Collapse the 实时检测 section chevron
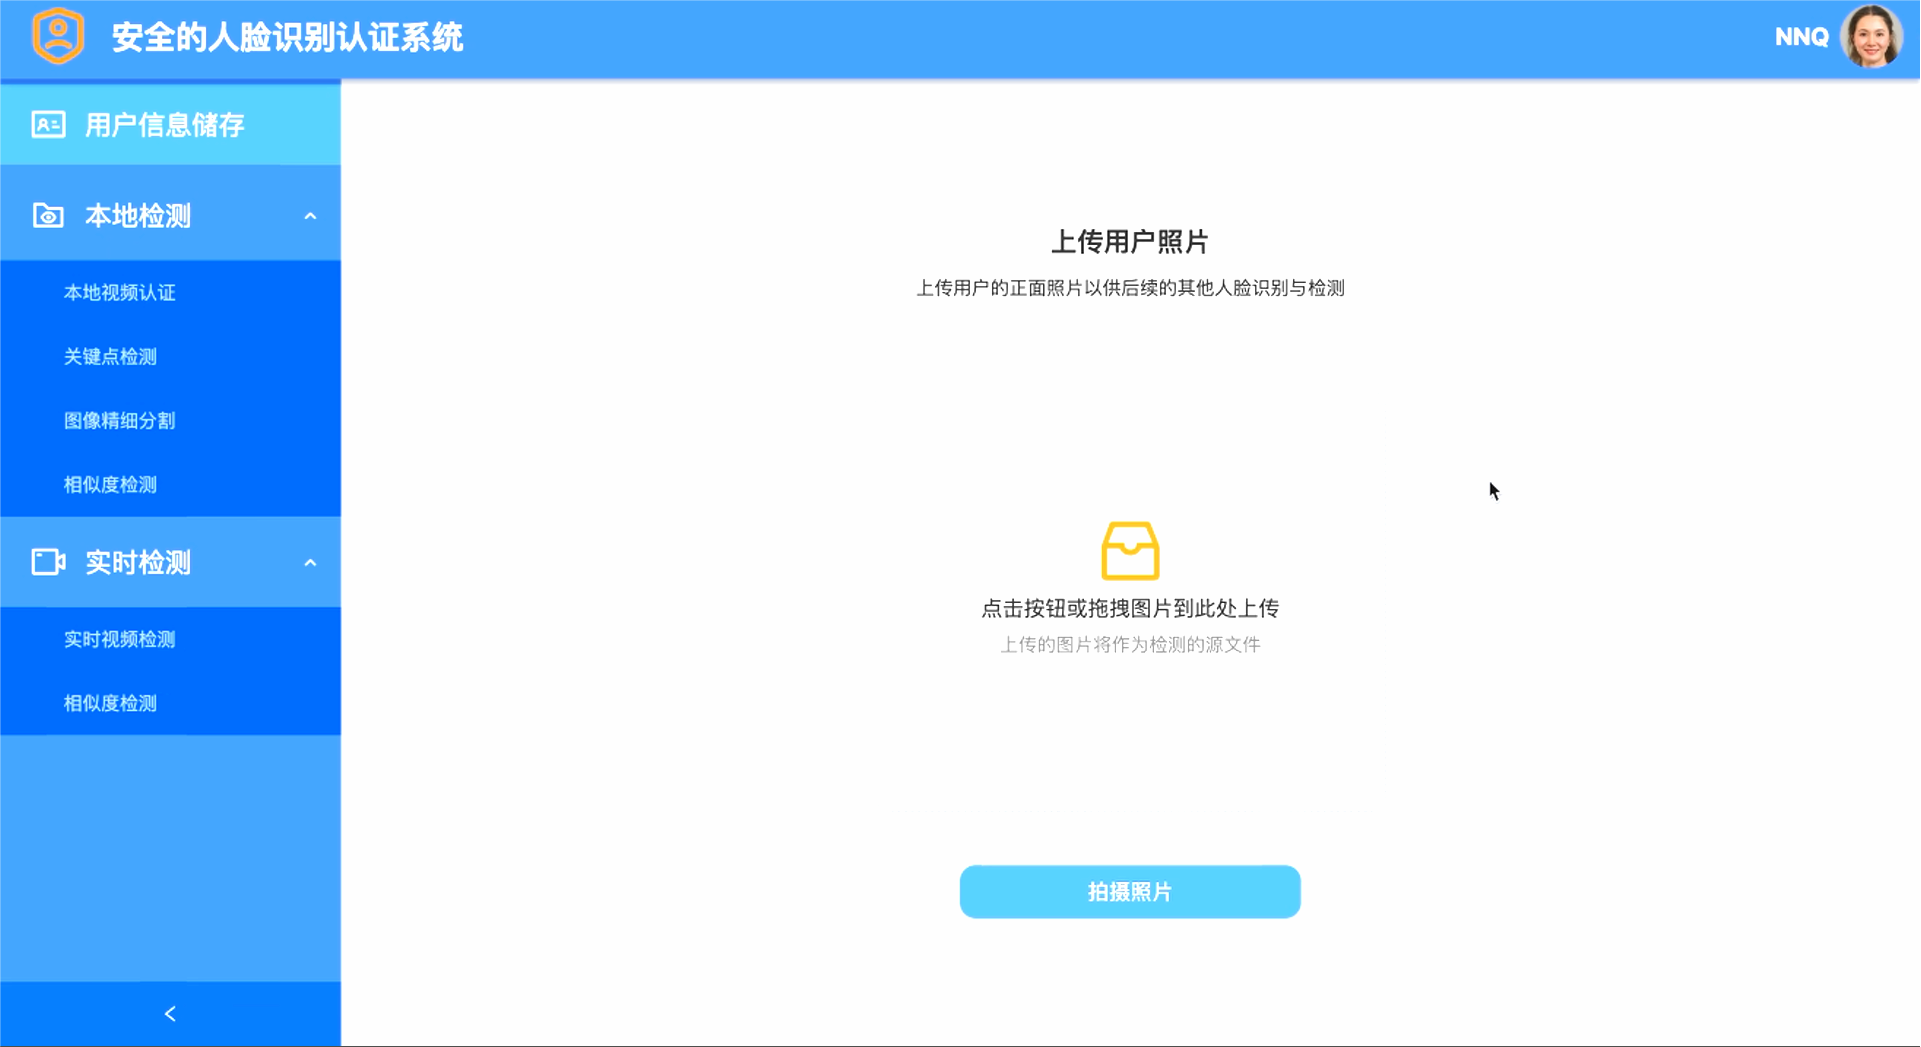The height and width of the screenshot is (1047, 1921). [310, 563]
